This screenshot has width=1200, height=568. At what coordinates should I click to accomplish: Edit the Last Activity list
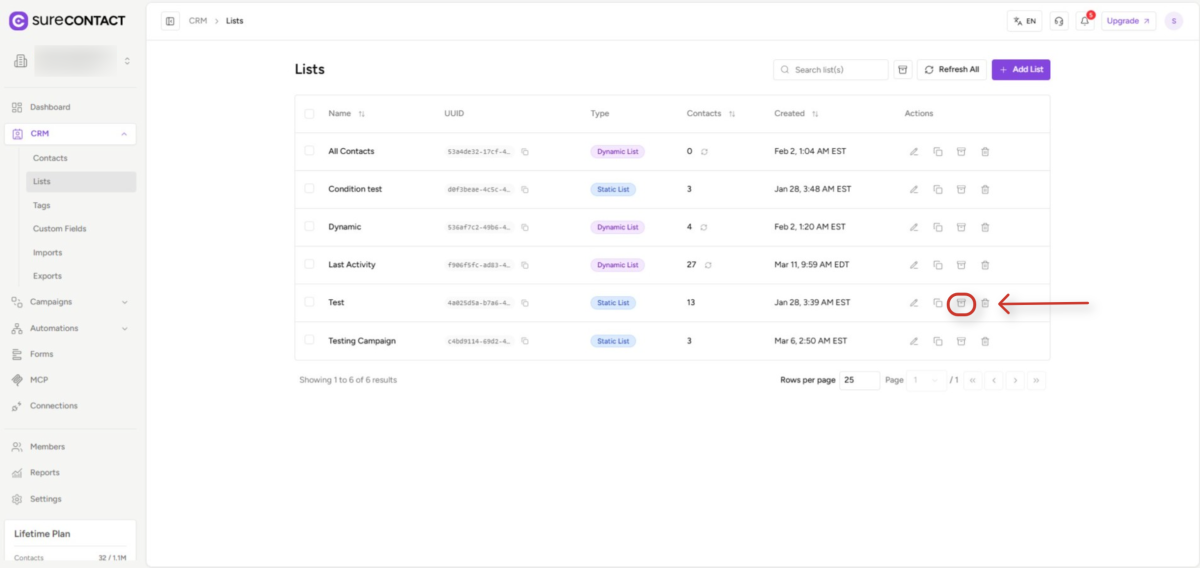pyautogui.click(x=914, y=265)
